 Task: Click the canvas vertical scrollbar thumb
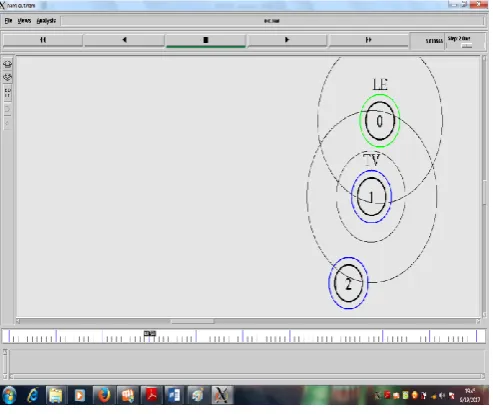click(x=484, y=192)
